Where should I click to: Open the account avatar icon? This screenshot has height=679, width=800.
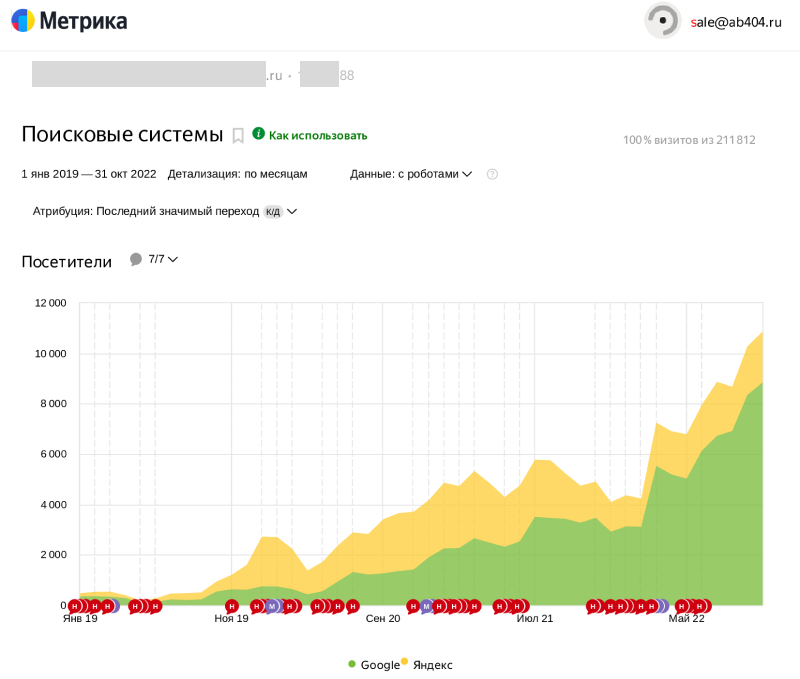tap(662, 21)
